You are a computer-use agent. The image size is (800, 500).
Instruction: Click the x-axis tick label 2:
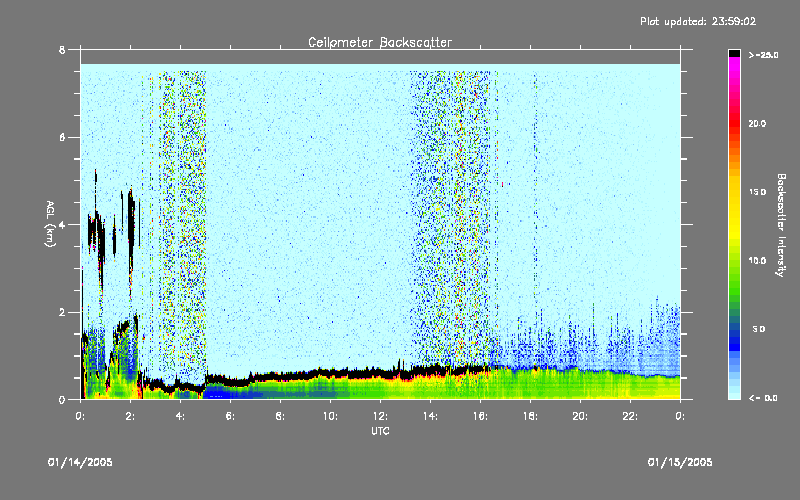(x=130, y=416)
